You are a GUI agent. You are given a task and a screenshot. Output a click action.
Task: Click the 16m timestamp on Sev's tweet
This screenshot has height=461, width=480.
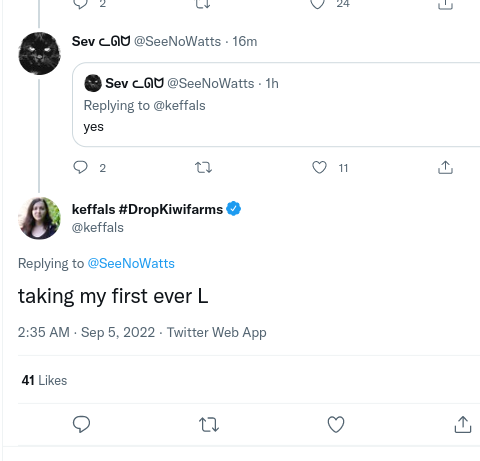click(x=245, y=42)
